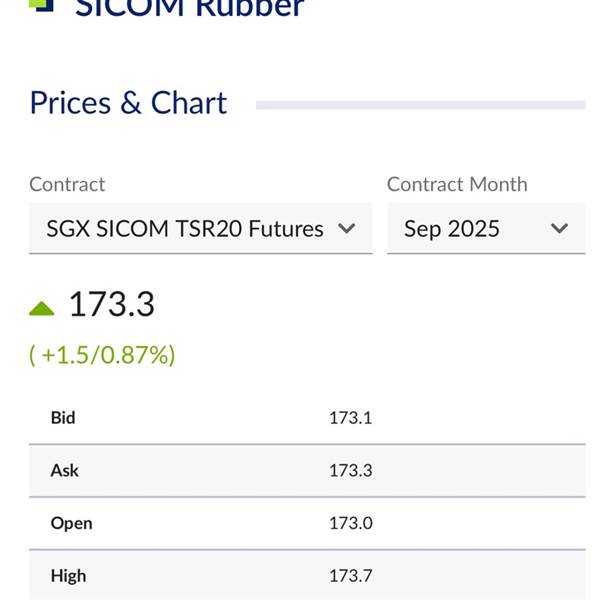The image size is (600, 600).
Task: Expand the Contract Month chevron
Action: [x=559, y=228]
